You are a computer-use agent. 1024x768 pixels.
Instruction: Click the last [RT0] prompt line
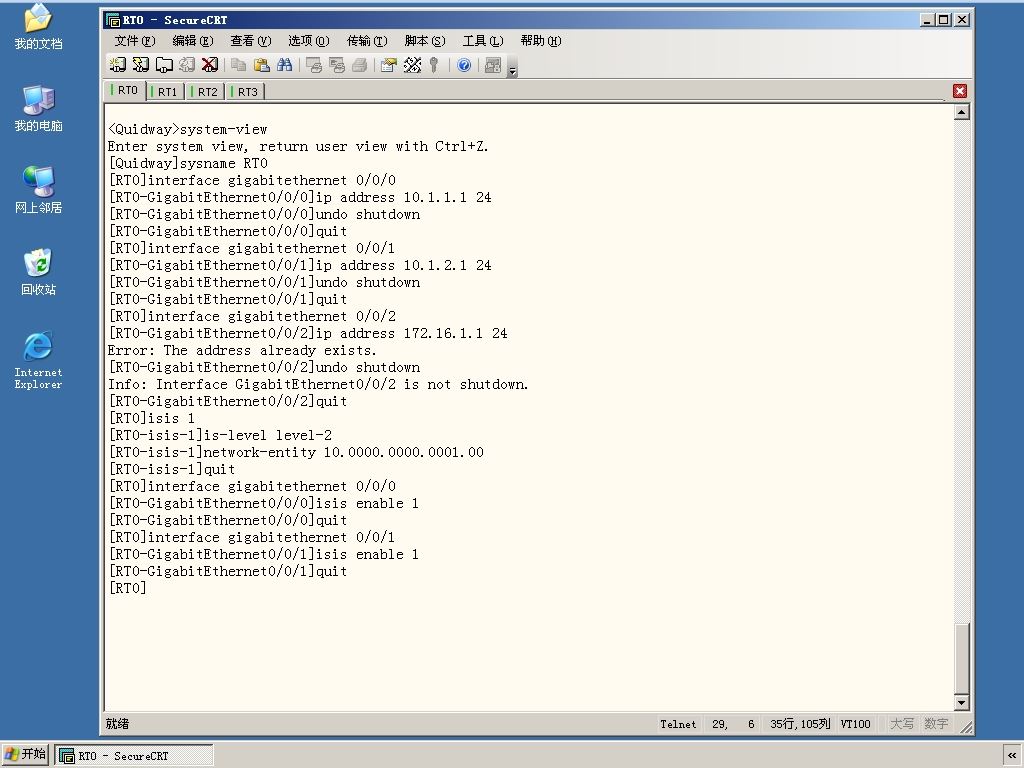[x=127, y=588]
